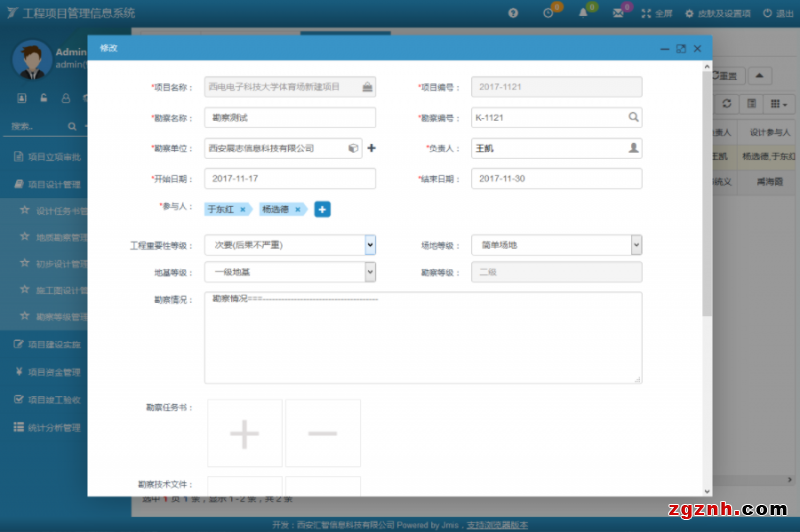Remove 杨选德 tag from participants

pos(298,210)
